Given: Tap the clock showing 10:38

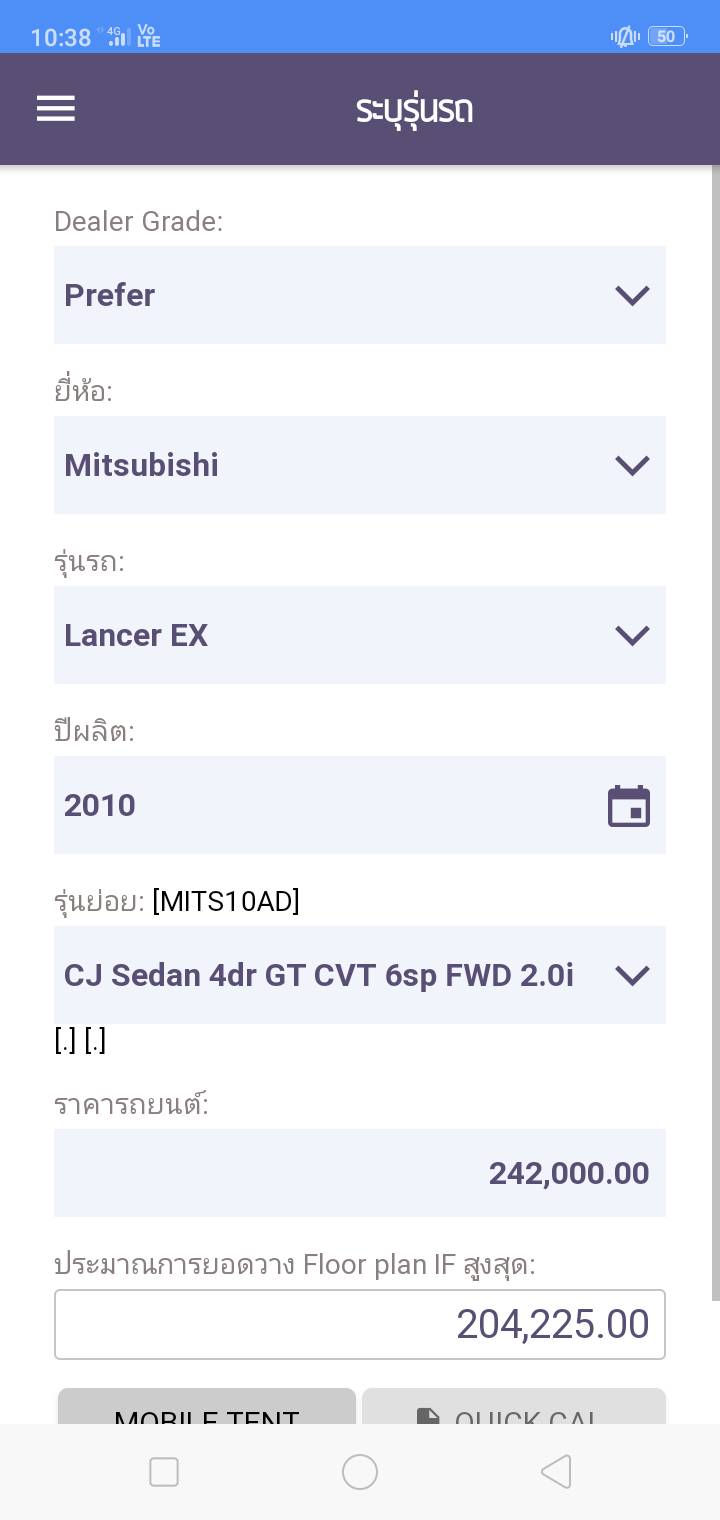Looking at the screenshot, I should (x=61, y=38).
